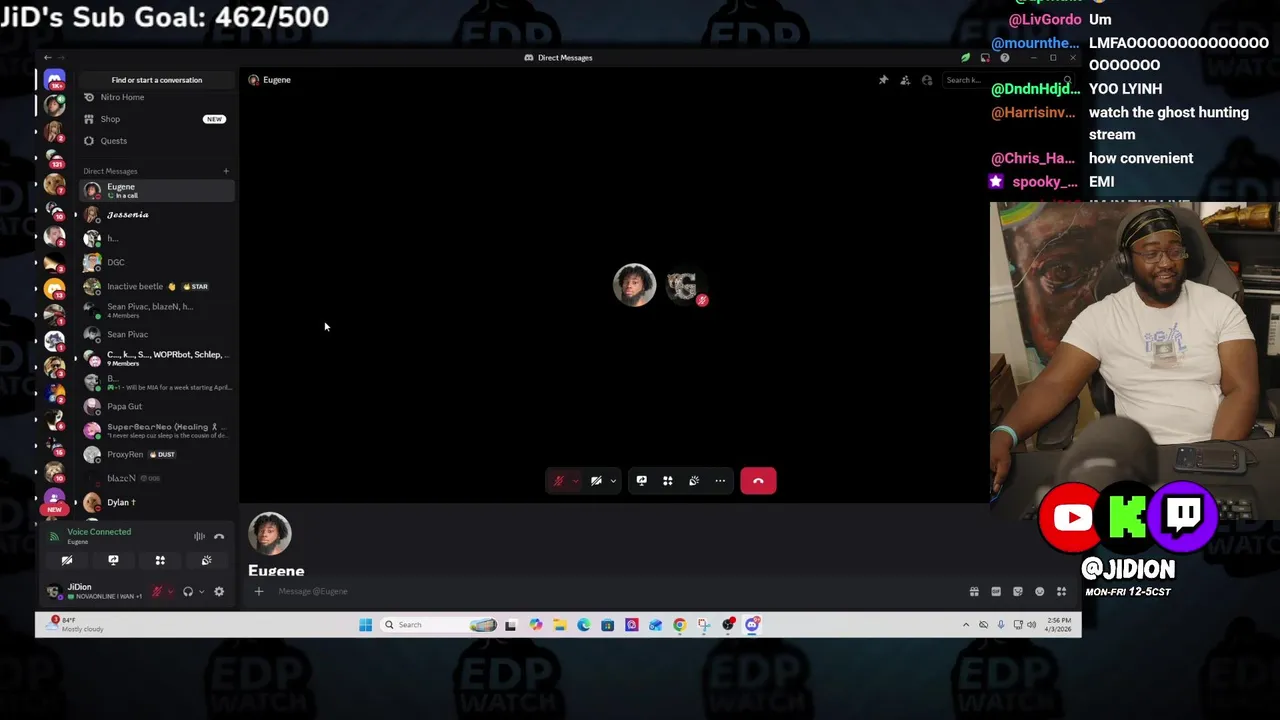Open soundboard in call controls
1280x720 pixels.
(694, 481)
